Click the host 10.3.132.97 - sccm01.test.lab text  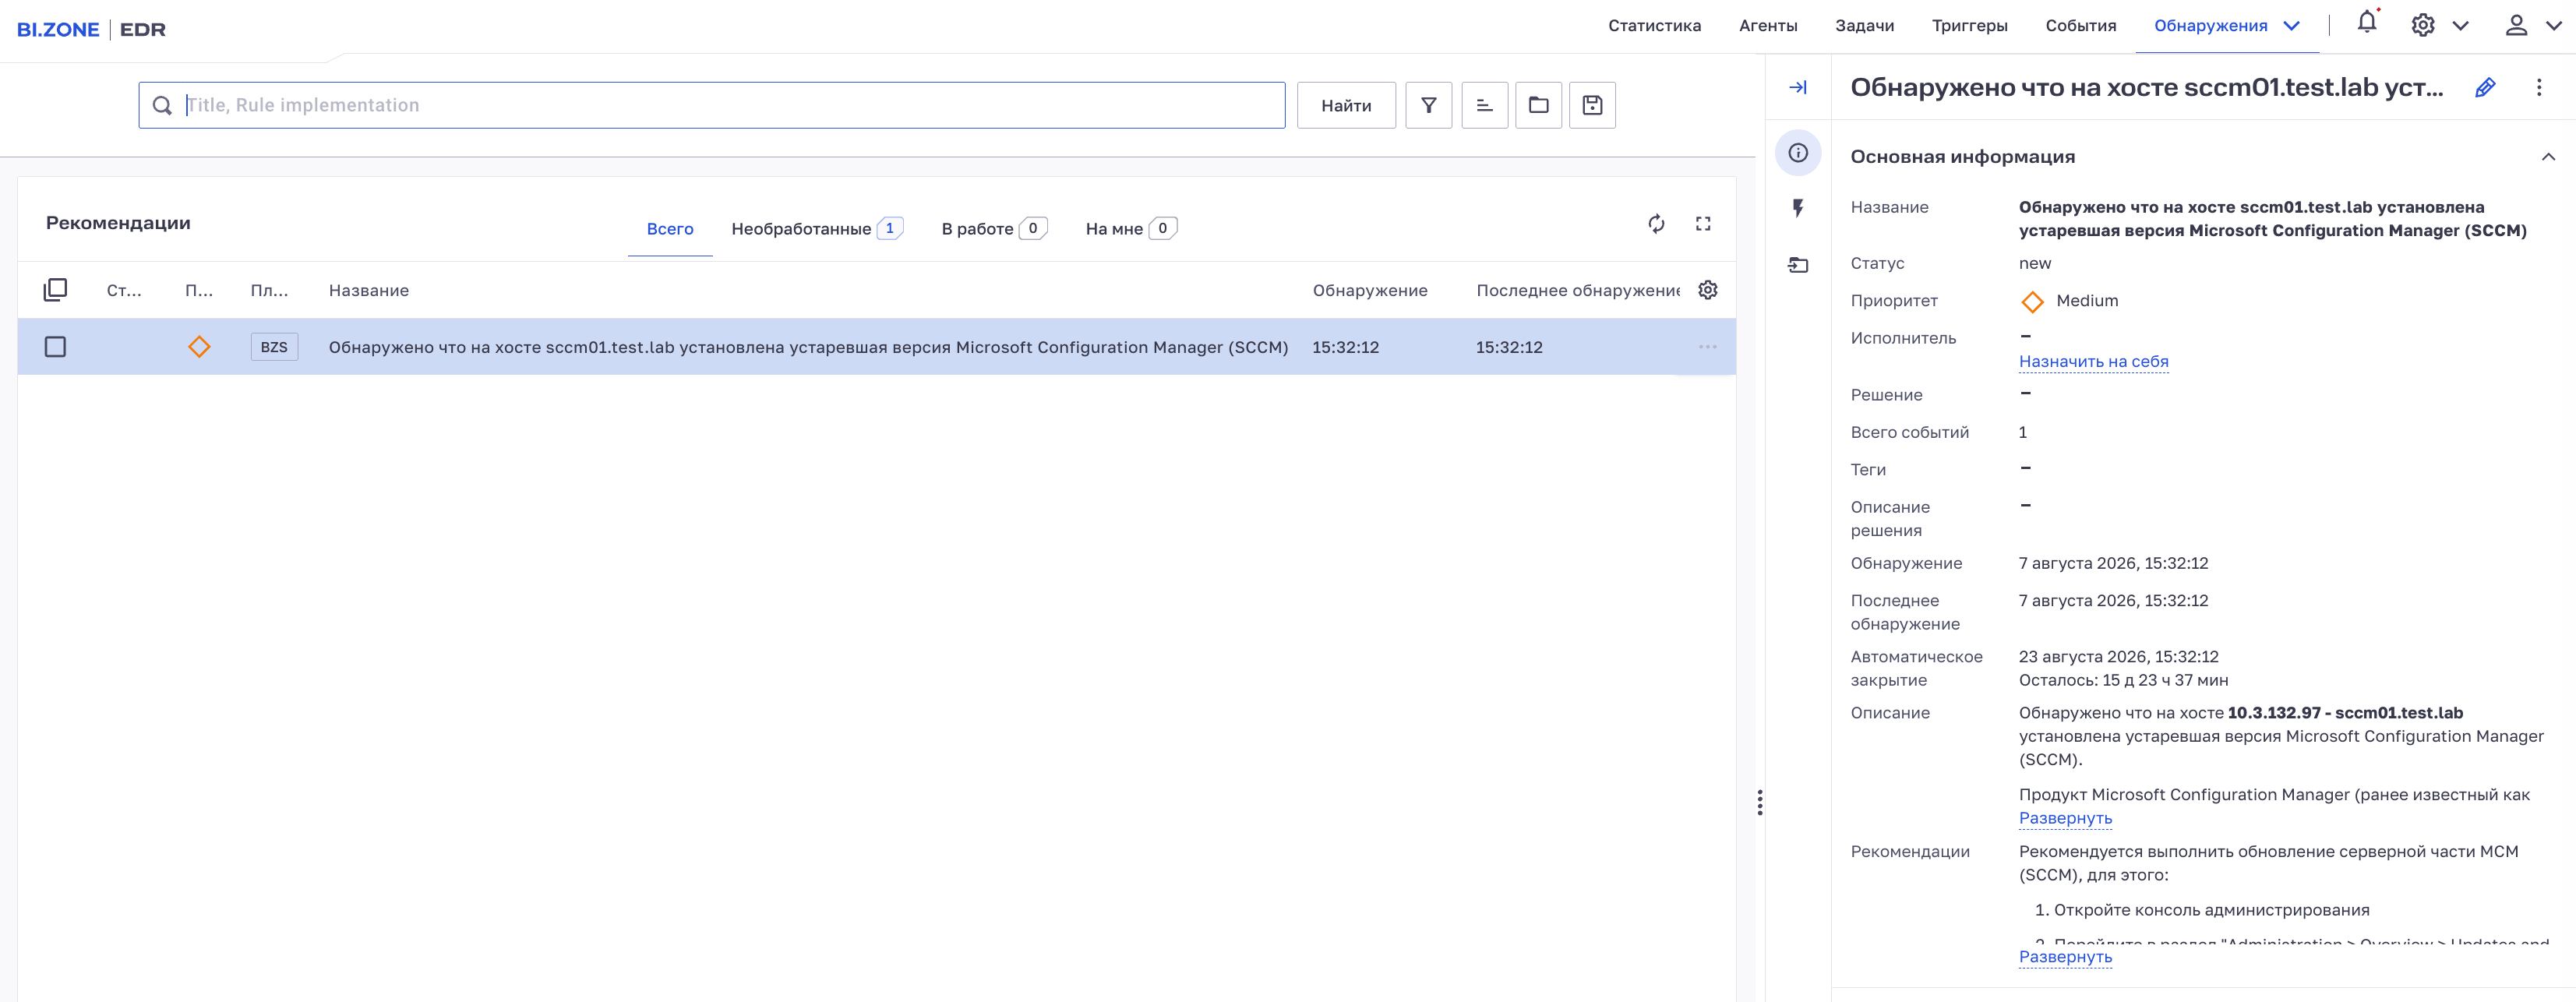2345,713
